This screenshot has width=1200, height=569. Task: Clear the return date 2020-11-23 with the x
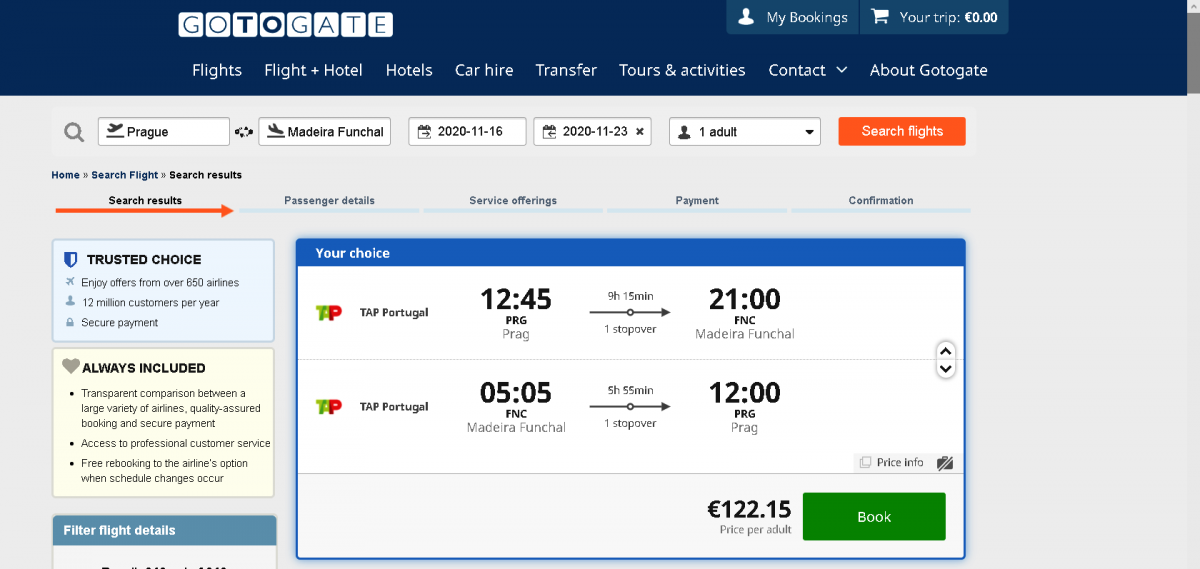coord(640,132)
